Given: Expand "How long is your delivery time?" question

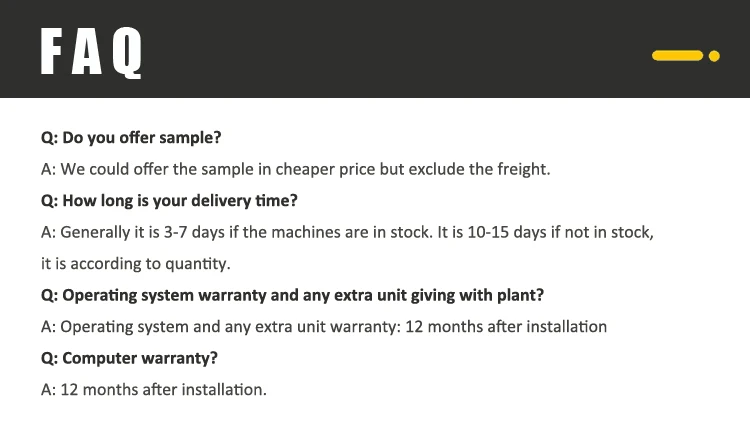Looking at the screenshot, I should [x=169, y=200].
